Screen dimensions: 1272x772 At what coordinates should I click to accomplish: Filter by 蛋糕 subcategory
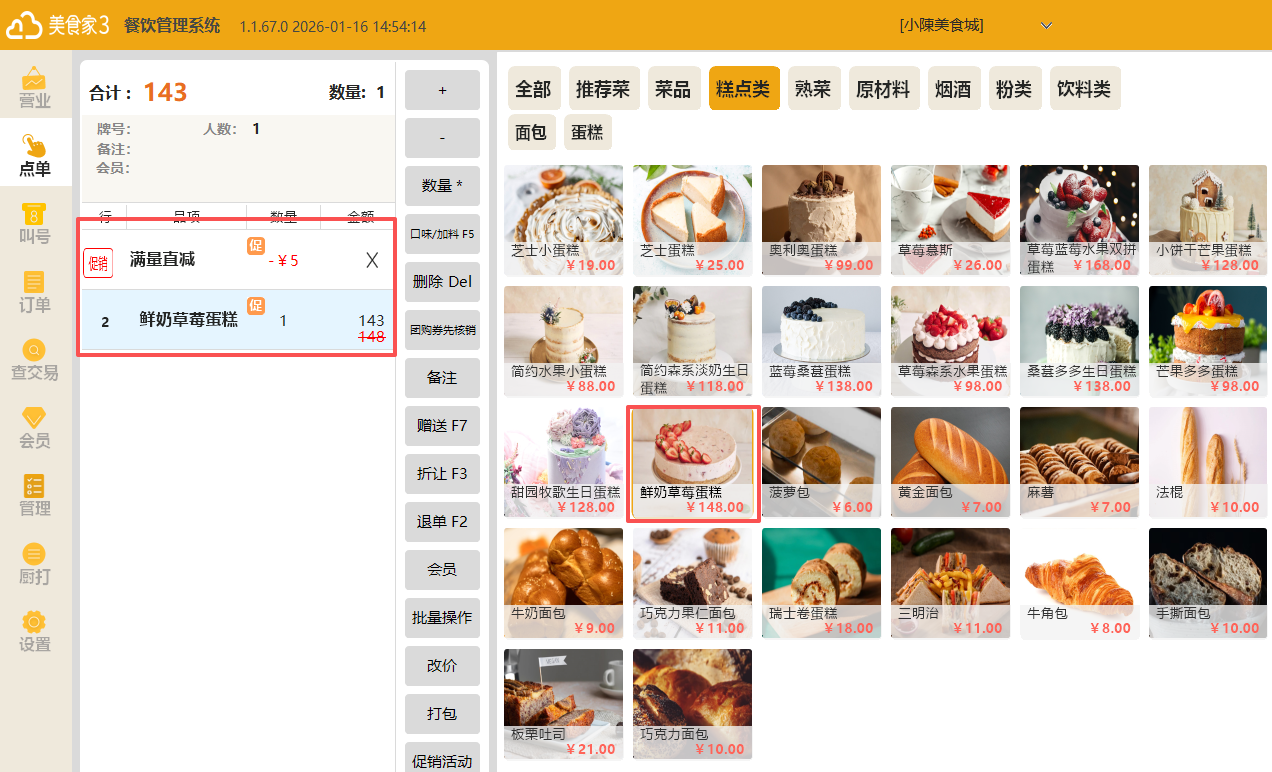coord(587,132)
